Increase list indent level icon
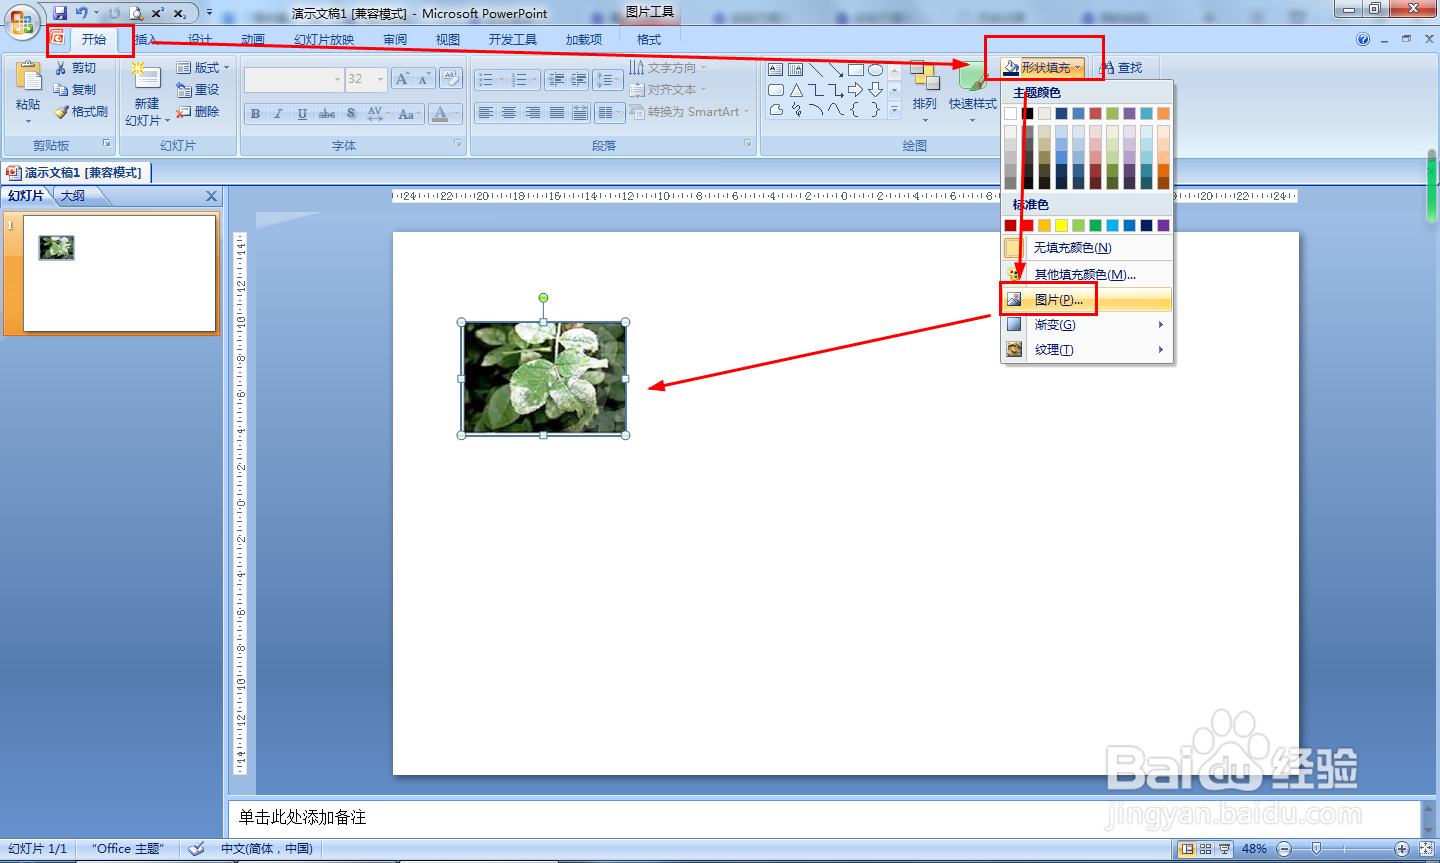This screenshot has width=1440, height=863. click(579, 79)
